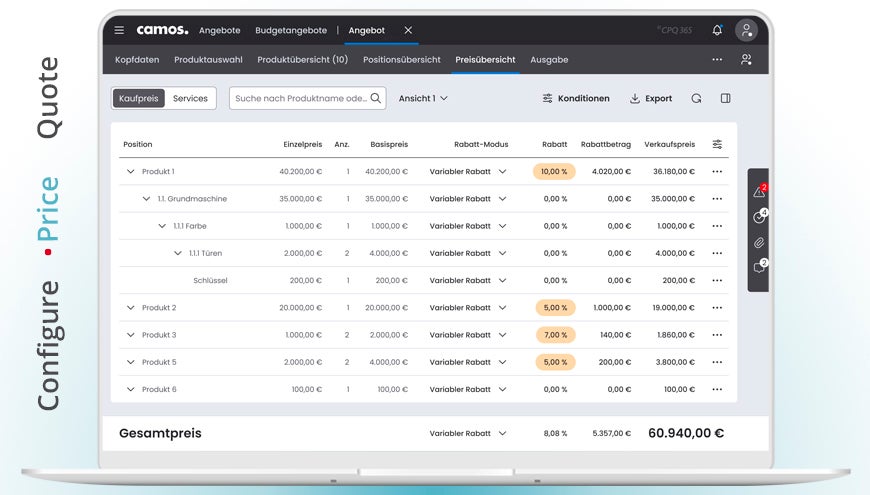The image size is (870, 495).
Task: Click the Konditionen button
Action: pyautogui.click(x=576, y=98)
